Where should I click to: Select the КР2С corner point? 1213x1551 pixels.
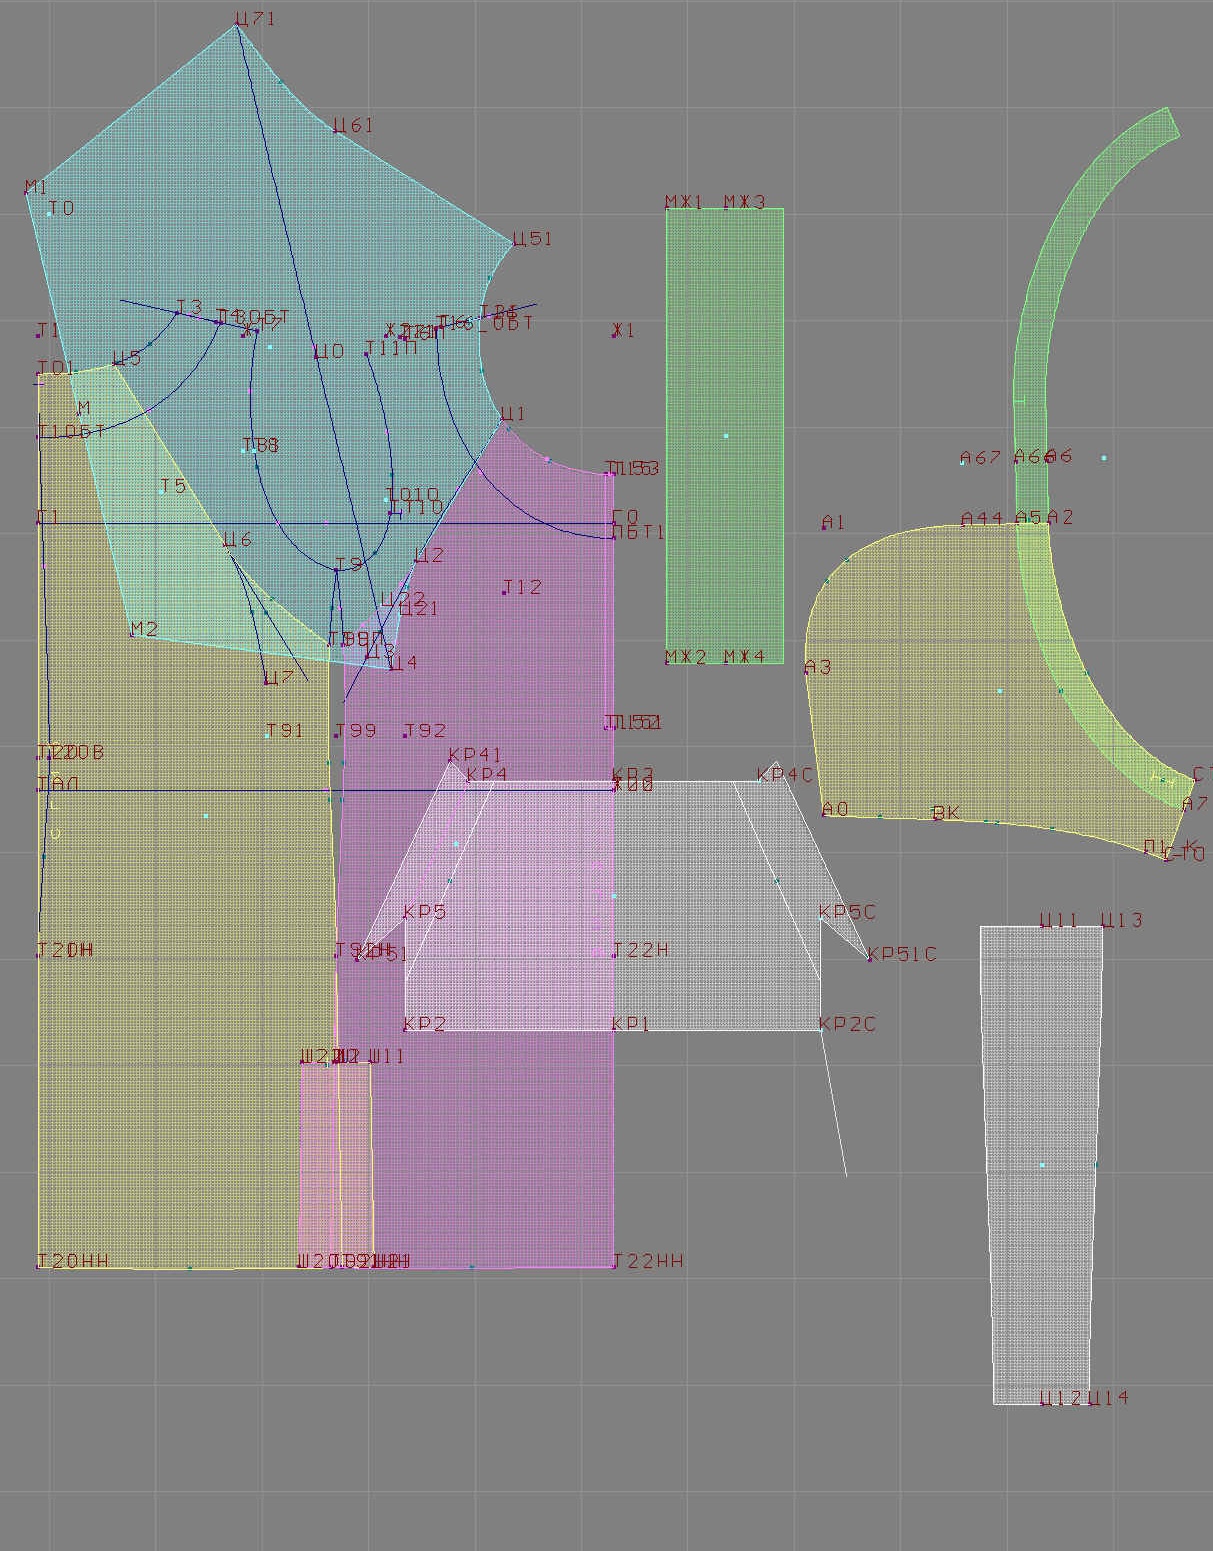pyautogui.click(x=820, y=1029)
